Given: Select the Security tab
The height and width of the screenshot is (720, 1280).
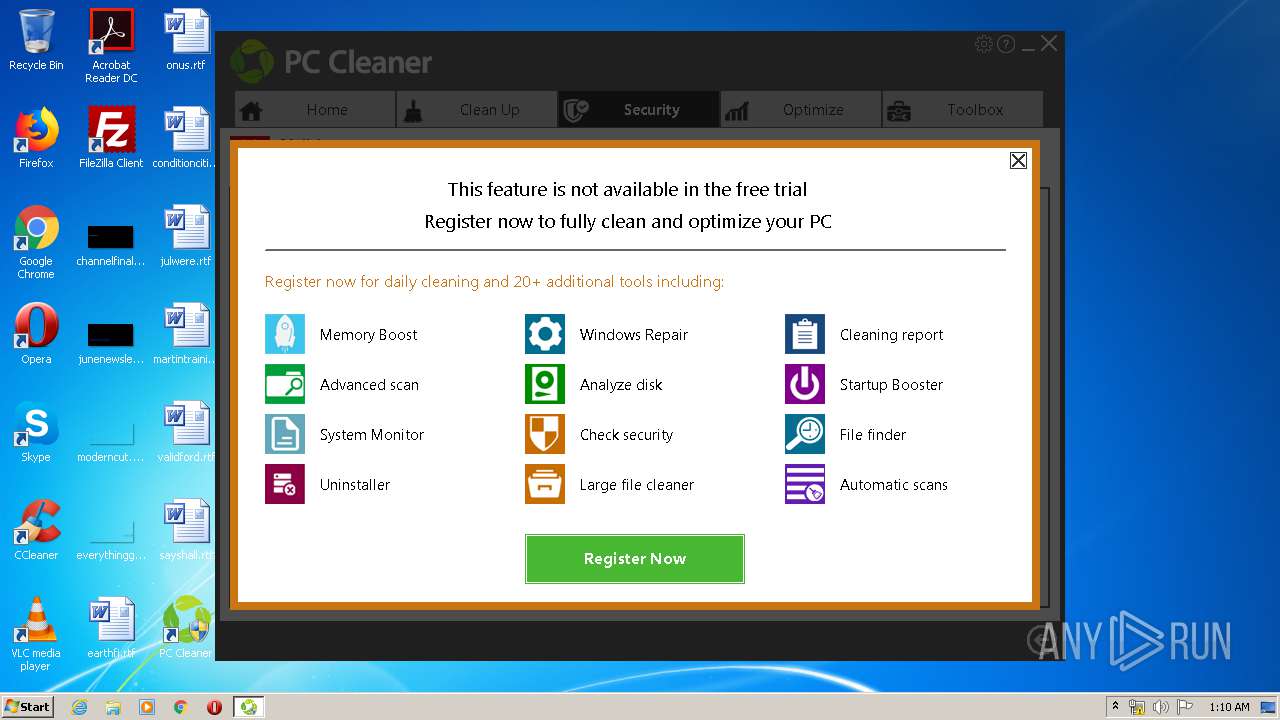Looking at the screenshot, I should pos(638,110).
